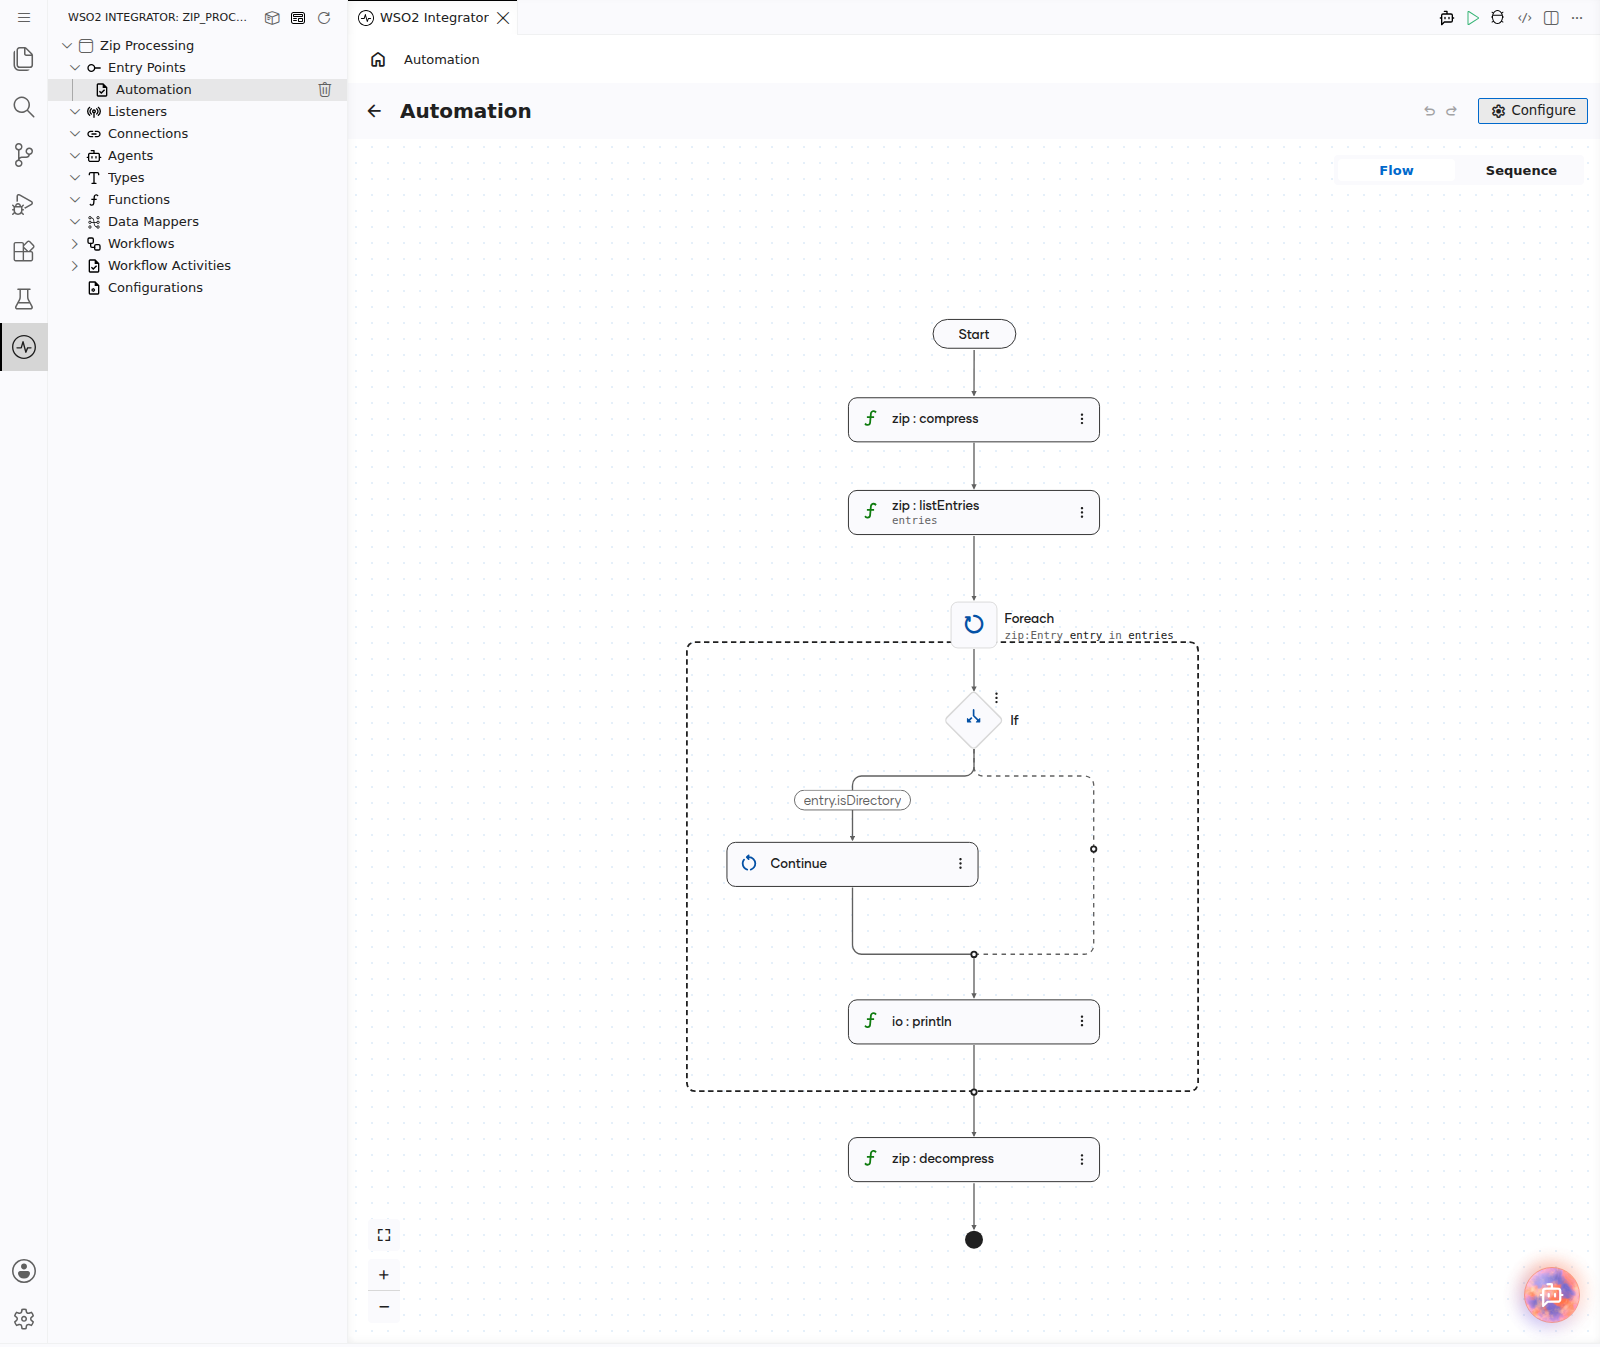Open Source Control in activity bar
The image size is (1600, 1347).
pyautogui.click(x=24, y=155)
